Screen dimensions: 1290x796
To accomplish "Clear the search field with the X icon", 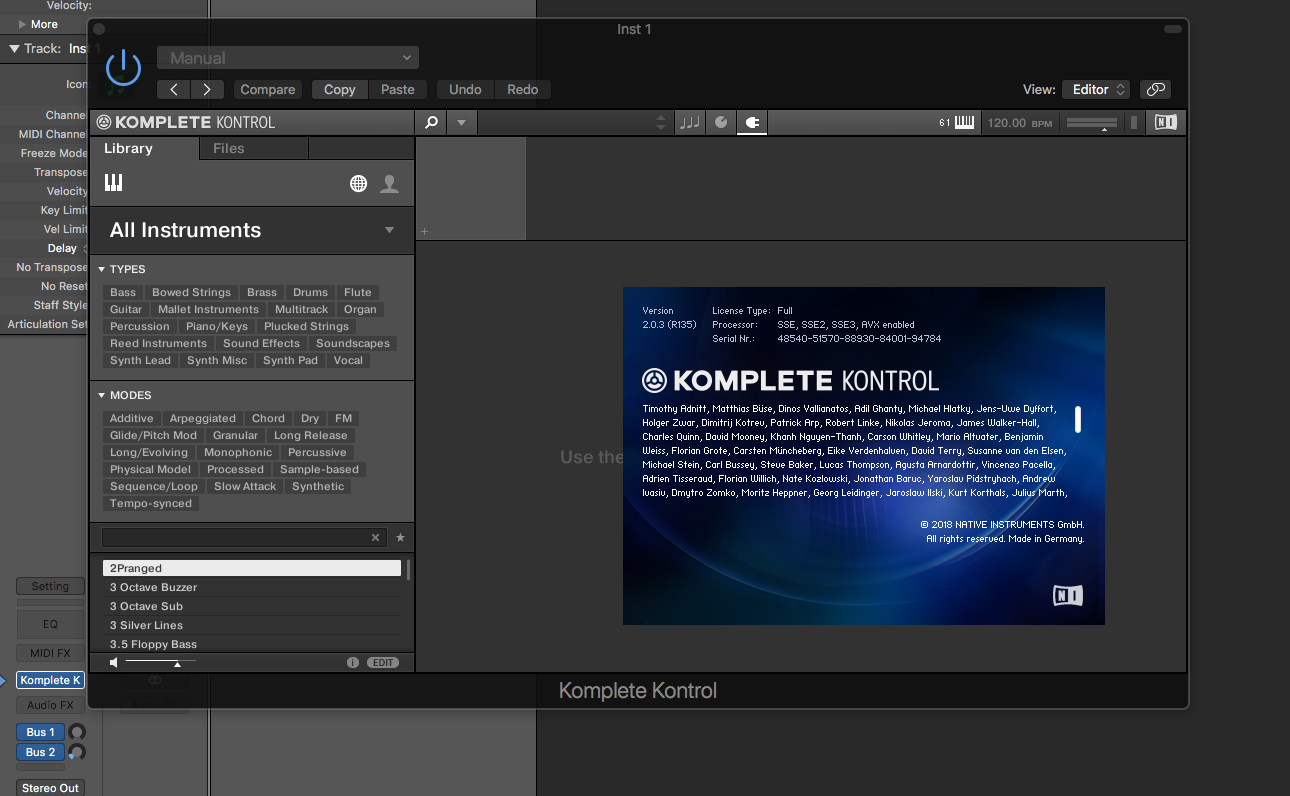I will (376, 537).
